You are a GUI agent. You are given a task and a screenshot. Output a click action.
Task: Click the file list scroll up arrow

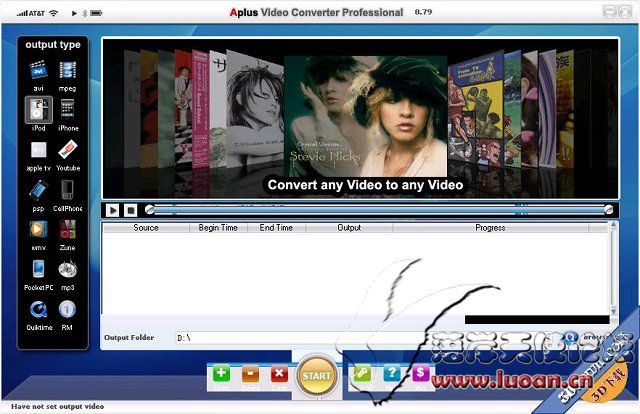[x=613, y=225]
